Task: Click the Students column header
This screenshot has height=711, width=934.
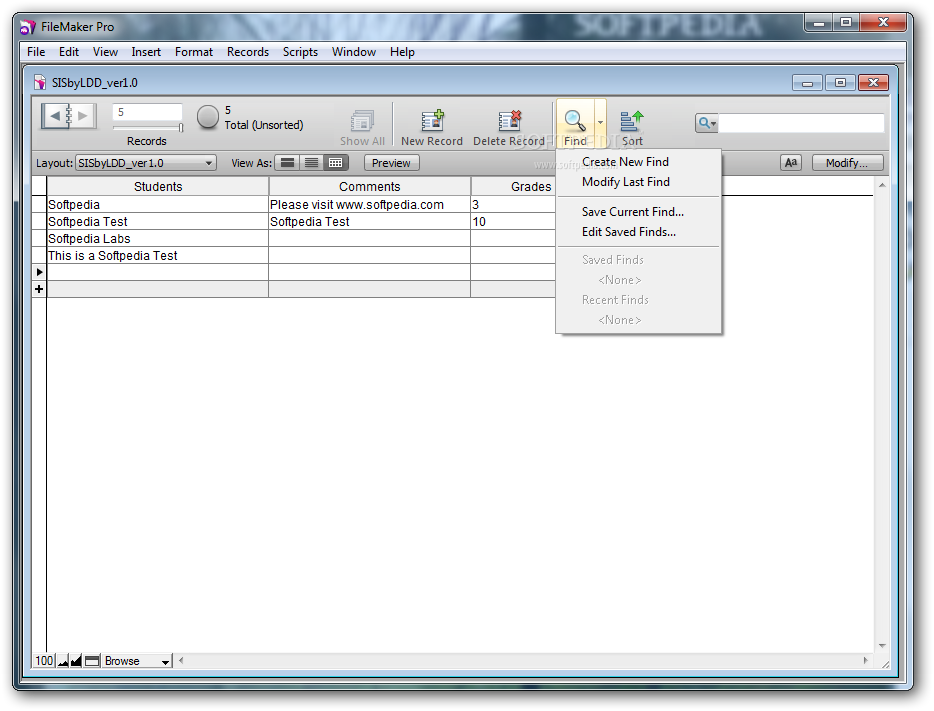Action: click(158, 186)
